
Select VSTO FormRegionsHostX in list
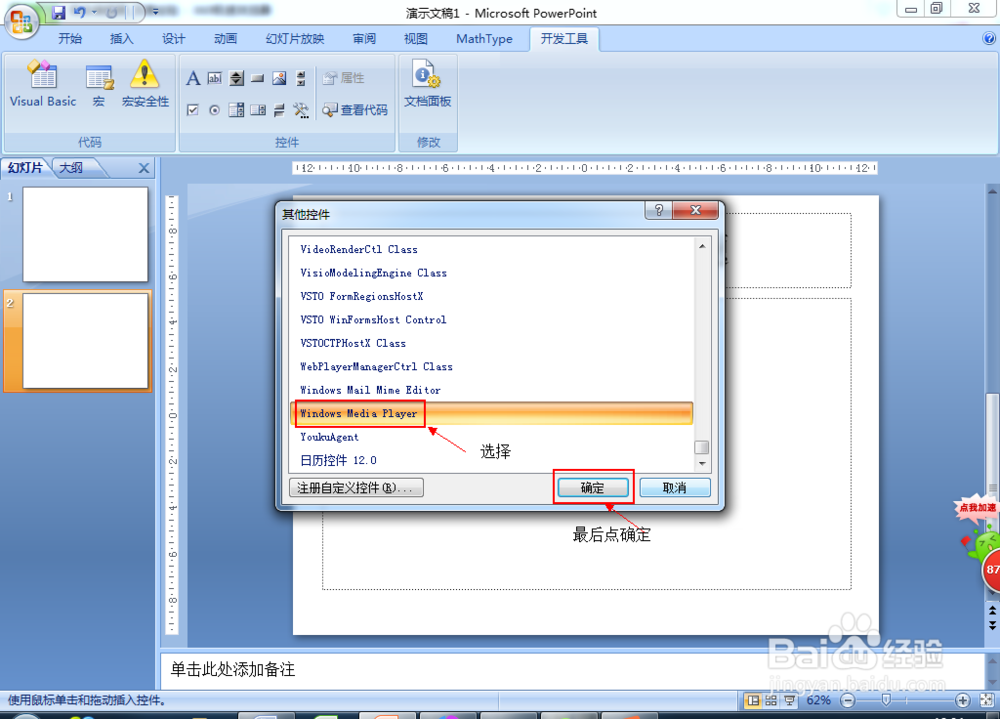click(x=492, y=297)
